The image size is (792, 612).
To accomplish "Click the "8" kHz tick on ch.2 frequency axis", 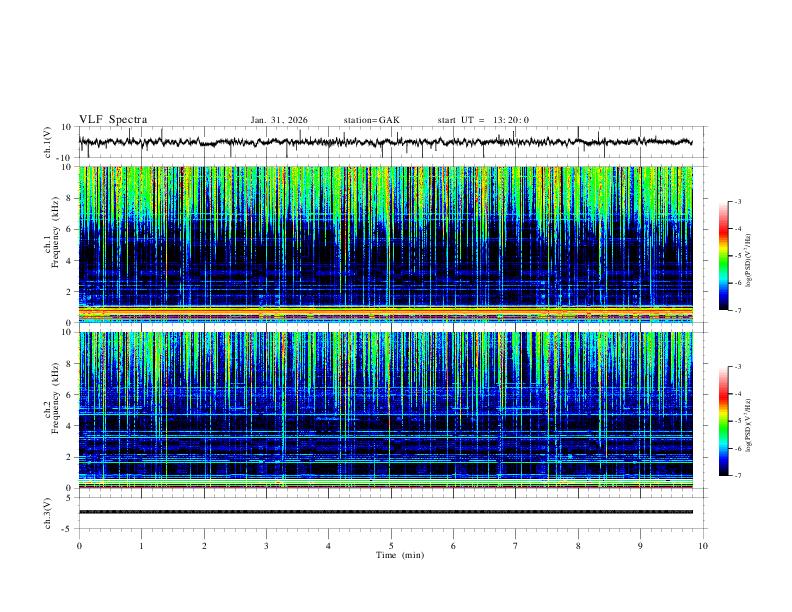I will (70, 364).
